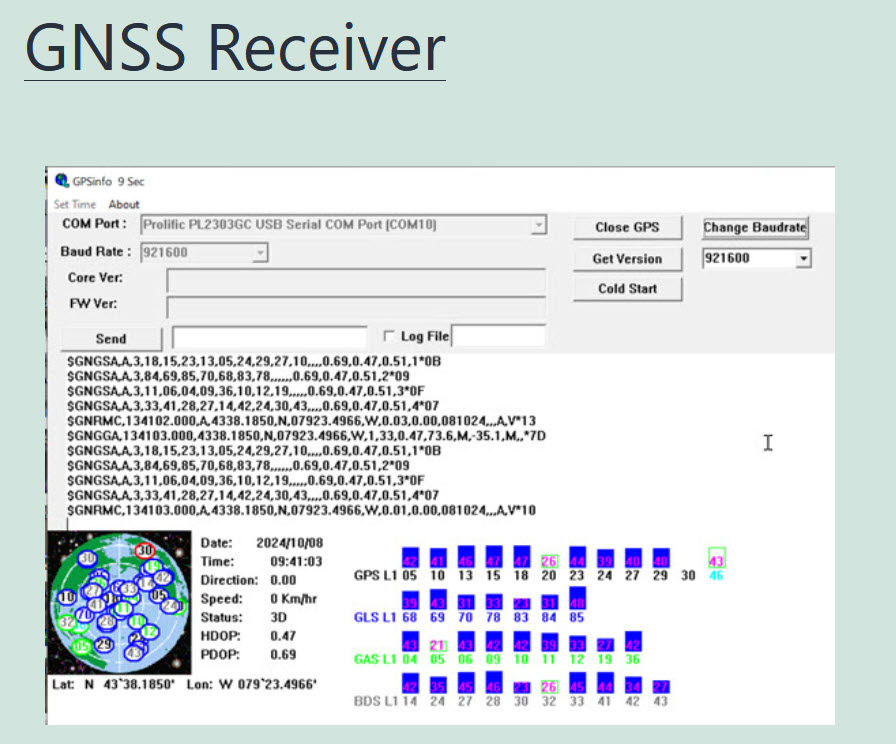Screen dimensions: 896x744
Task: Open the Set Time menu
Action: [75, 204]
